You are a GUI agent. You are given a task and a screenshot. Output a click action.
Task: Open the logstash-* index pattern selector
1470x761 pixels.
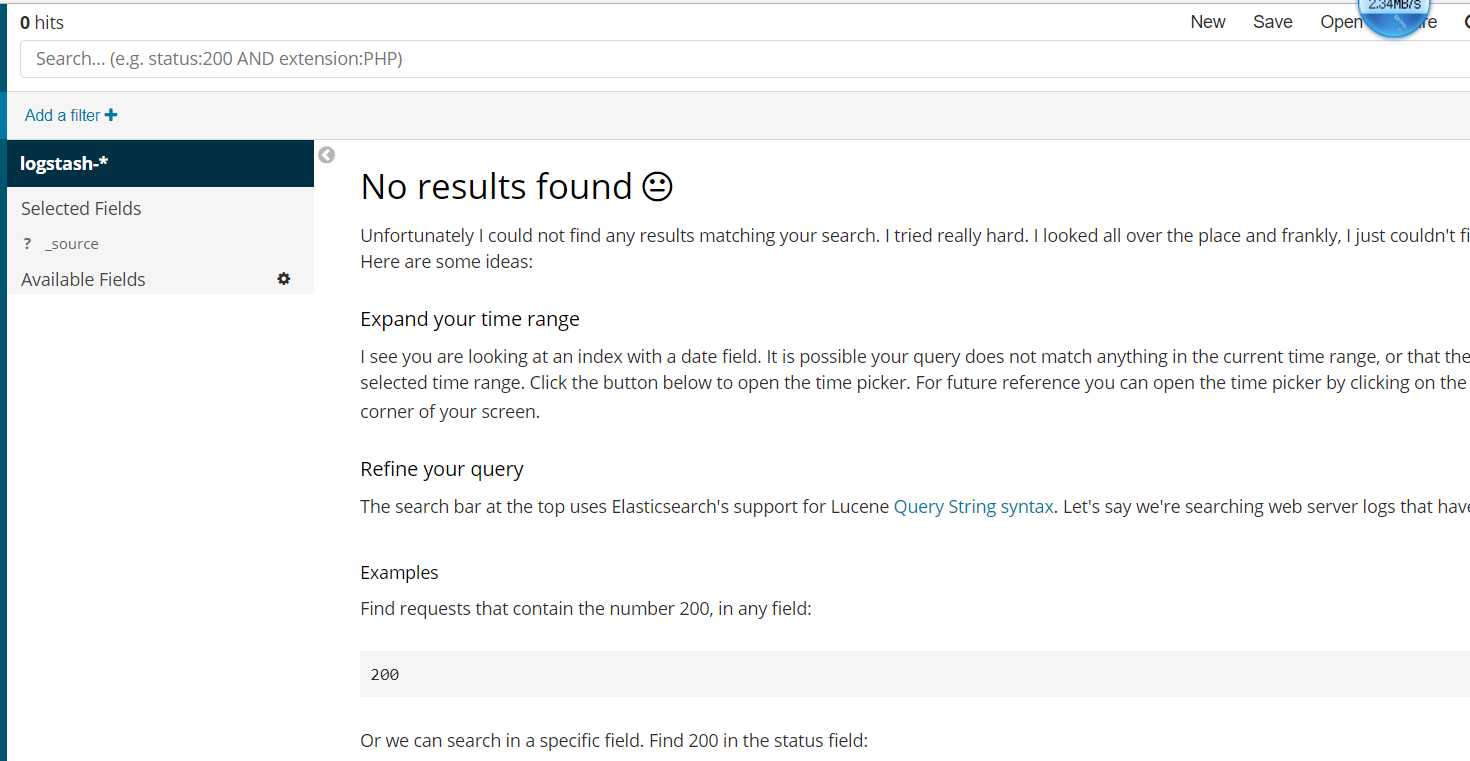click(x=160, y=163)
